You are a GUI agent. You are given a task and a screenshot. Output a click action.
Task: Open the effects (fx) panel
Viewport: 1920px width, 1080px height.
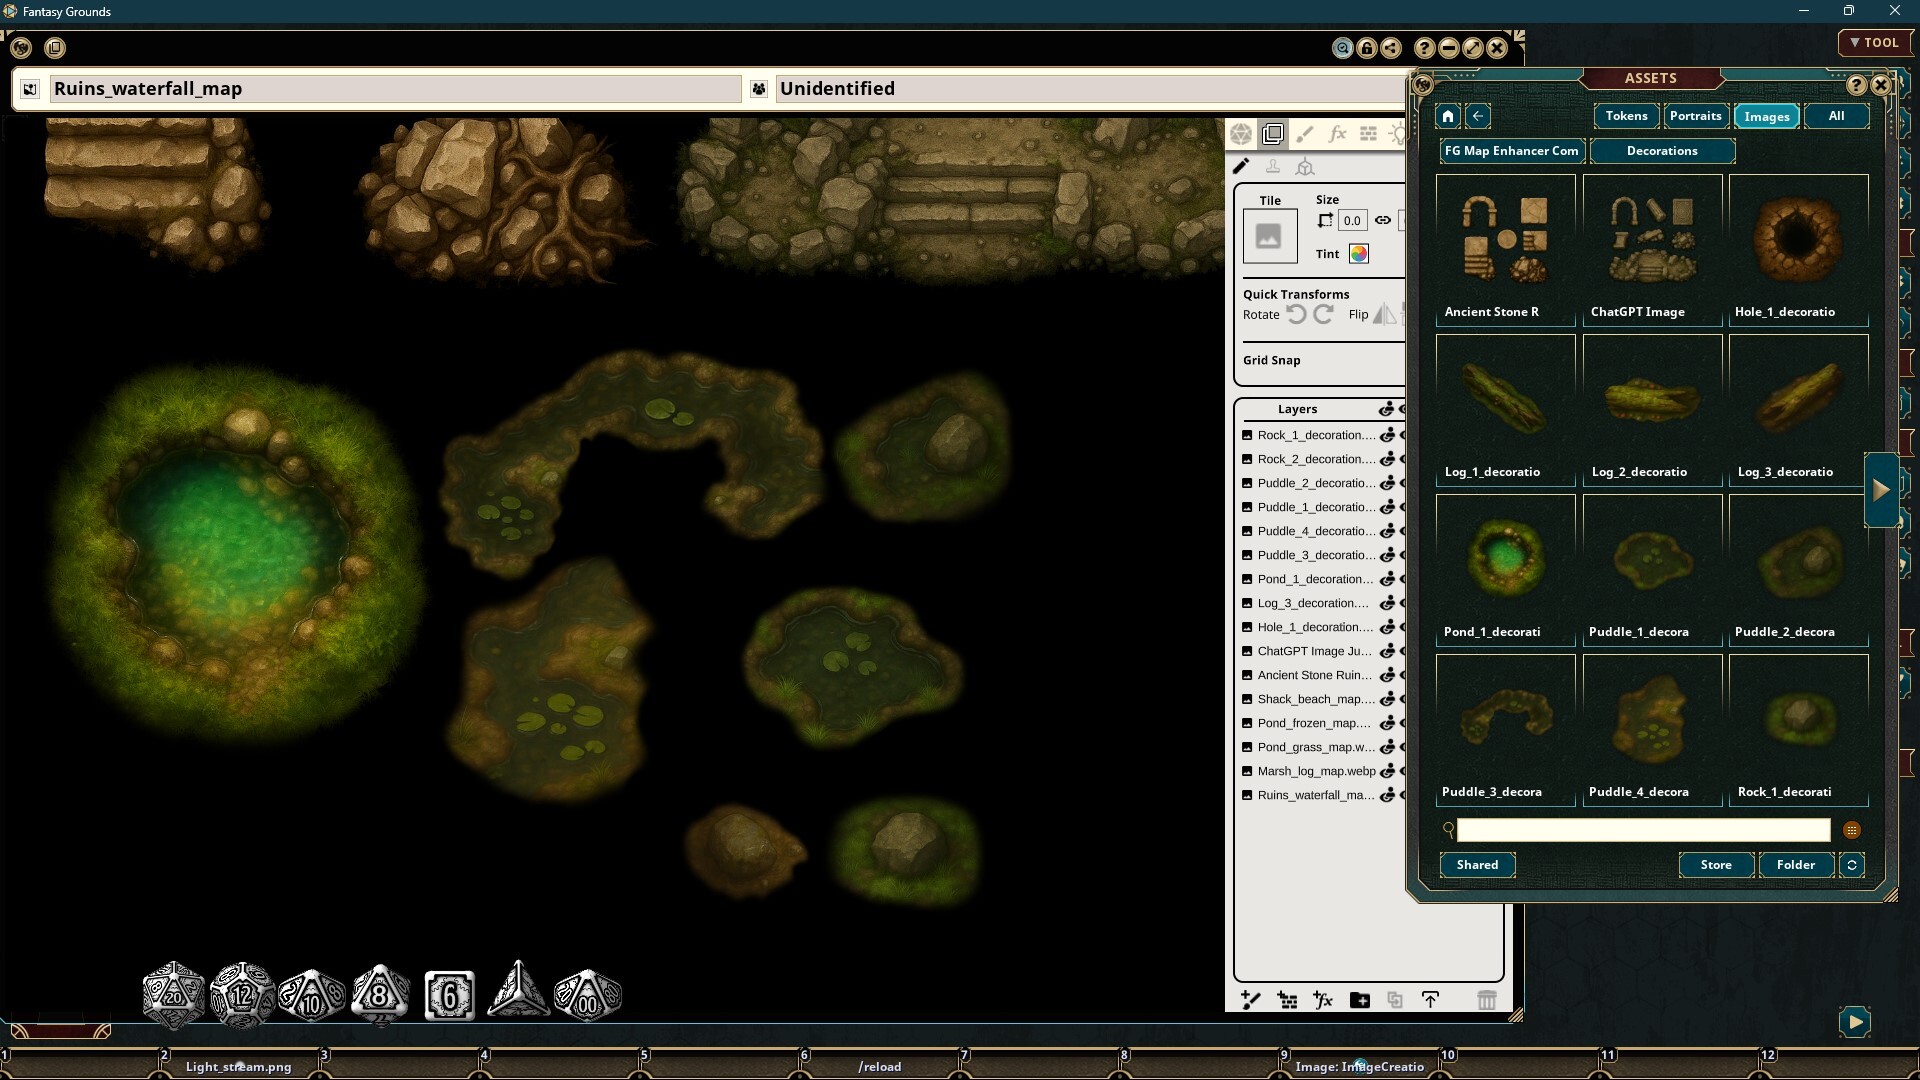[x=1338, y=133]
